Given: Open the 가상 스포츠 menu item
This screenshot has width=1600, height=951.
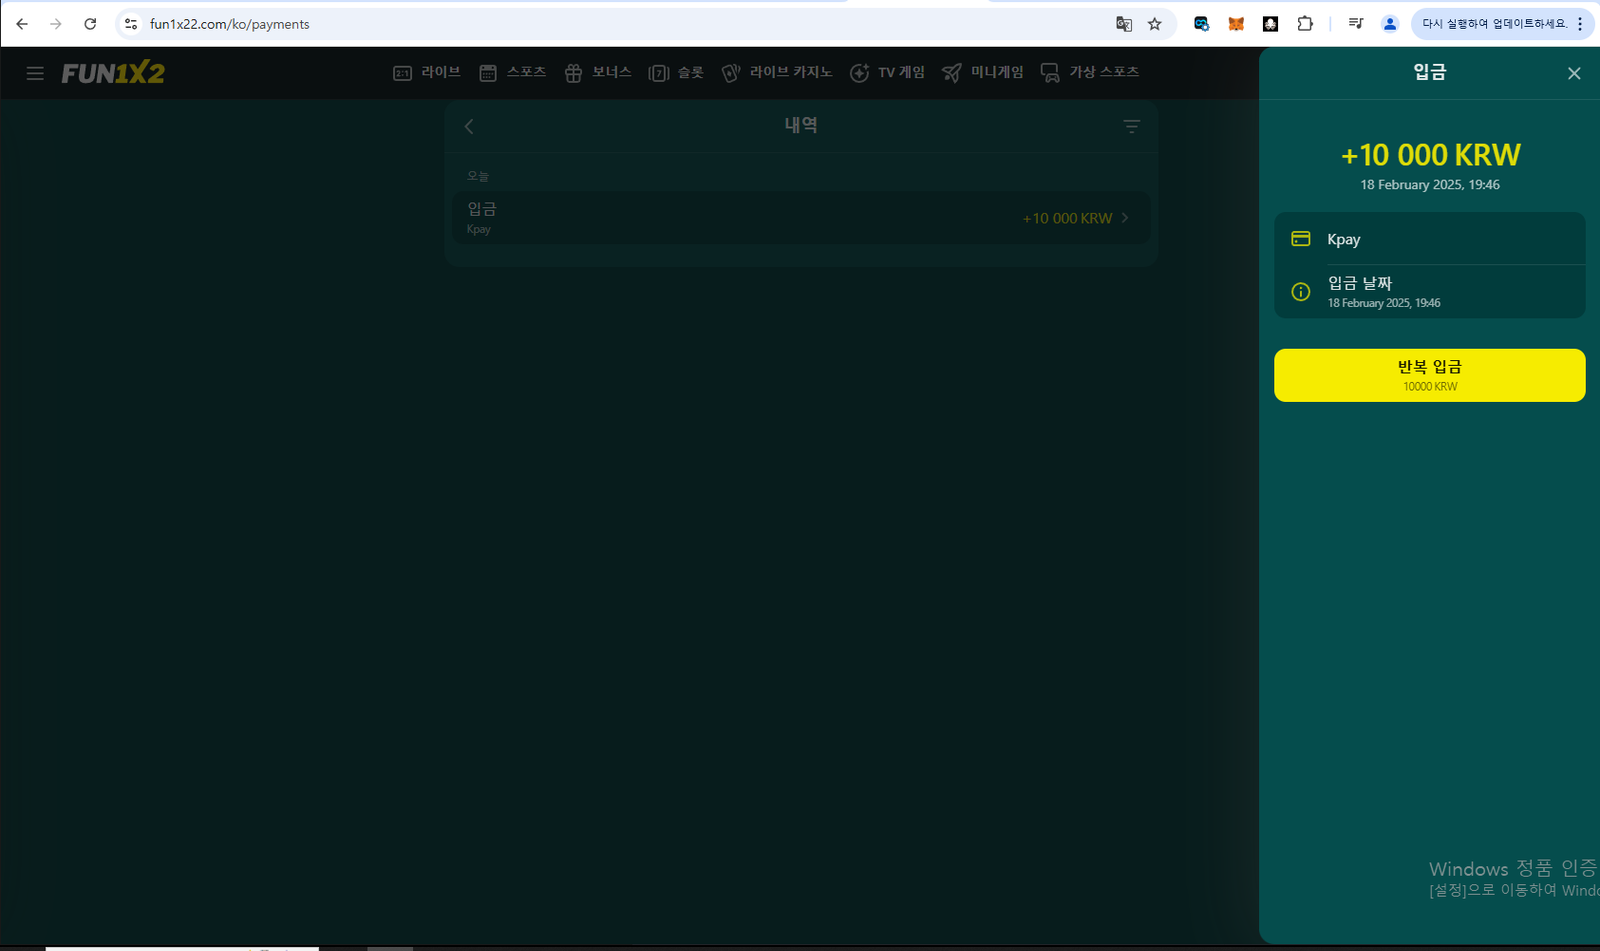Looking at the screenshot, I should point(1090,73).
